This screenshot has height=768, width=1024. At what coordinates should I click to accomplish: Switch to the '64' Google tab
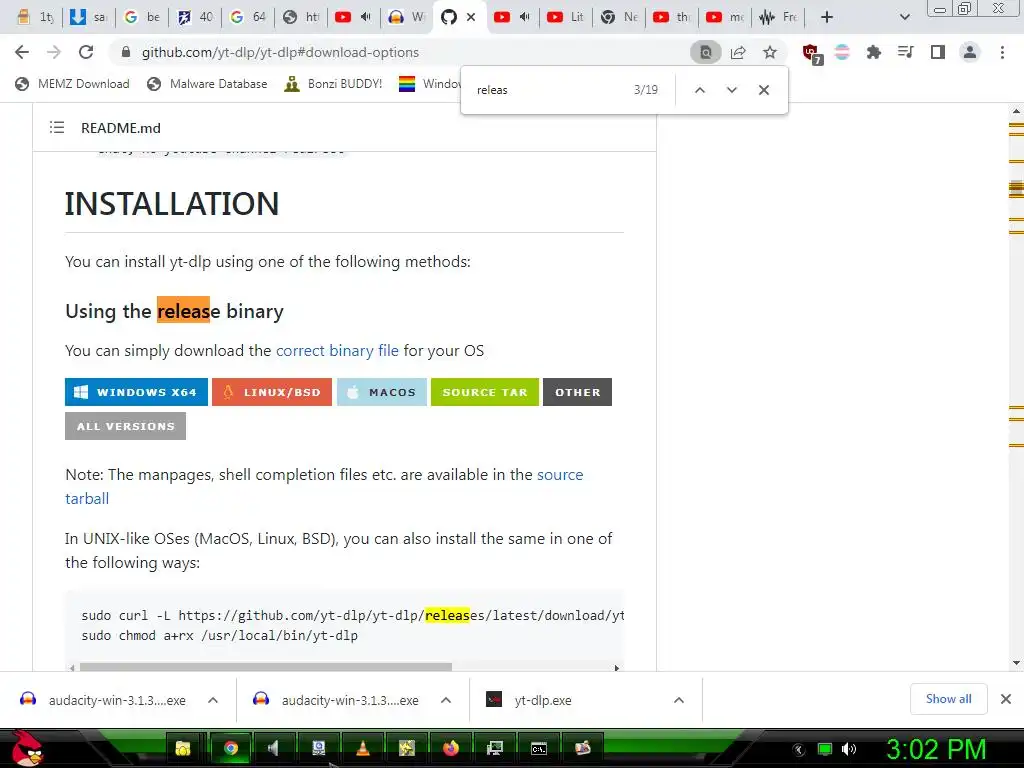point(248,17)
